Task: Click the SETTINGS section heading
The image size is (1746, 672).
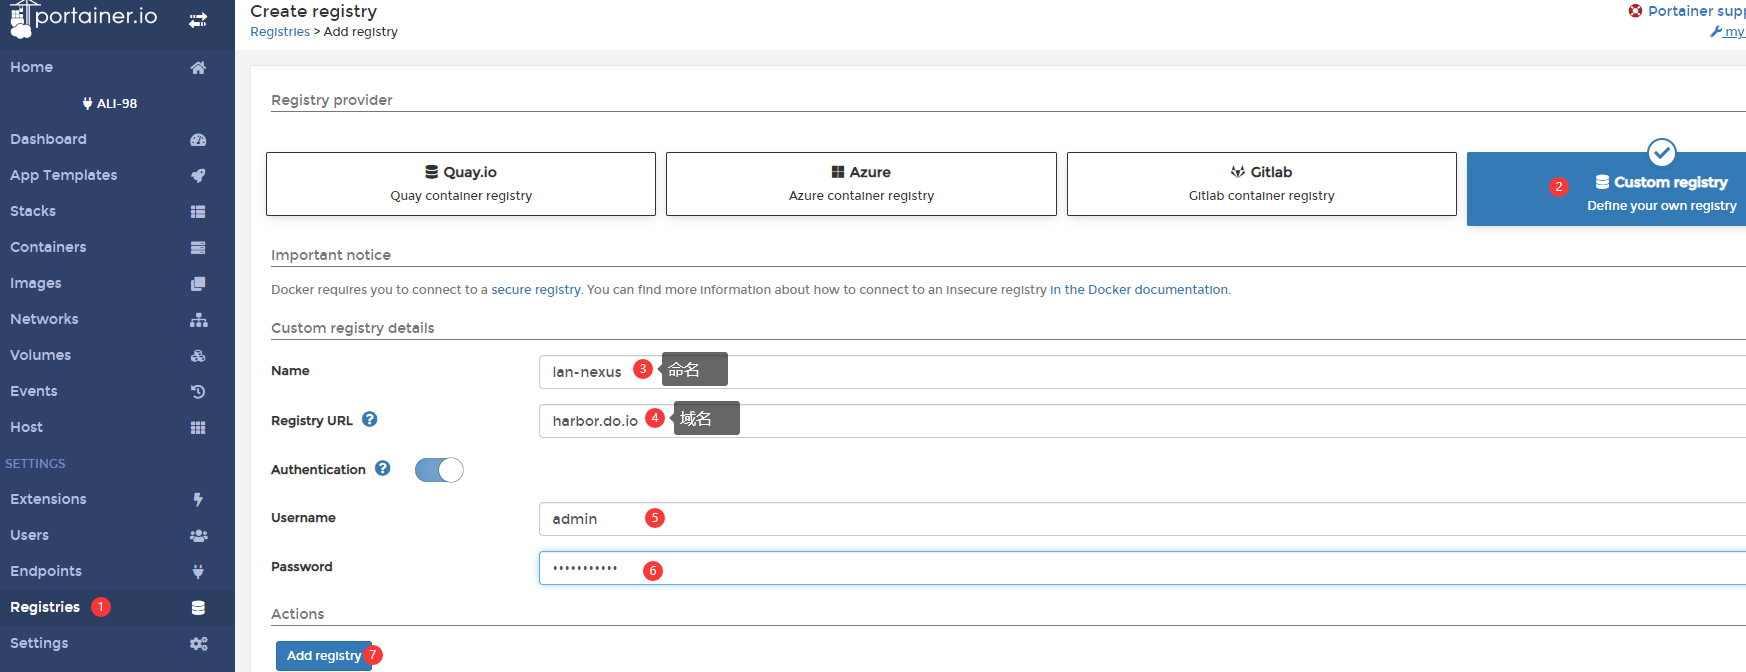Action: pyautogui.click(x=35, y=463)
